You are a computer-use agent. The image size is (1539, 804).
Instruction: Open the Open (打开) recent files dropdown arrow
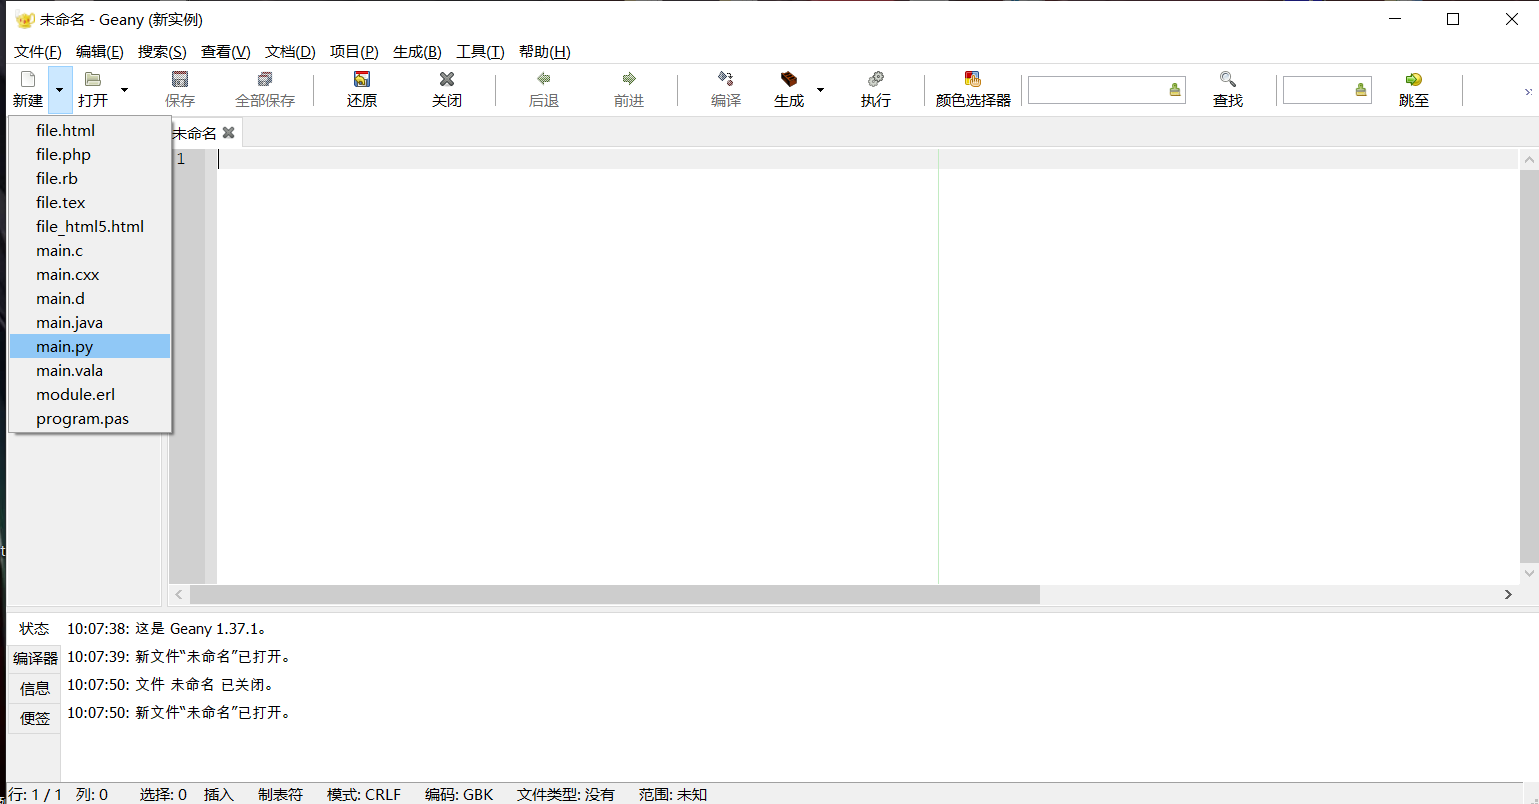(x=124, y=88)
